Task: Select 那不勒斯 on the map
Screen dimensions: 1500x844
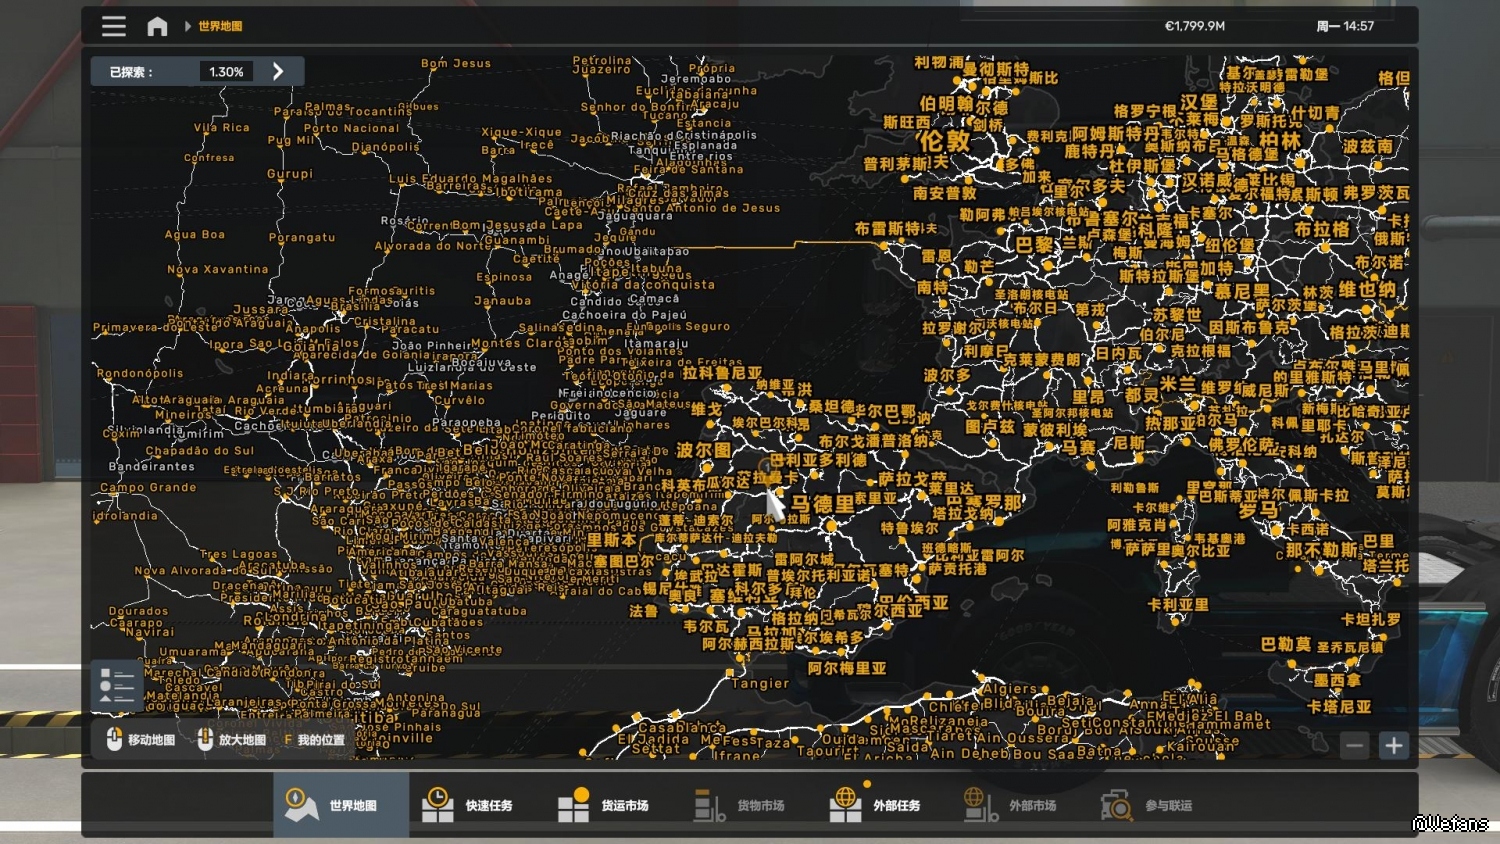Action: [x=1322, y=550]
